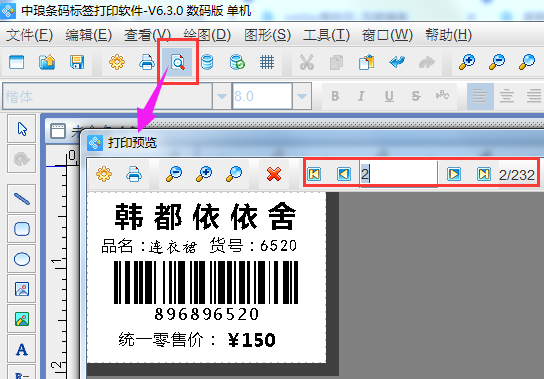Image resolution: width=544 pixels, height=379 pixels.
Task: Click the label title 韩都依依舍
Action: coord(205,217)
